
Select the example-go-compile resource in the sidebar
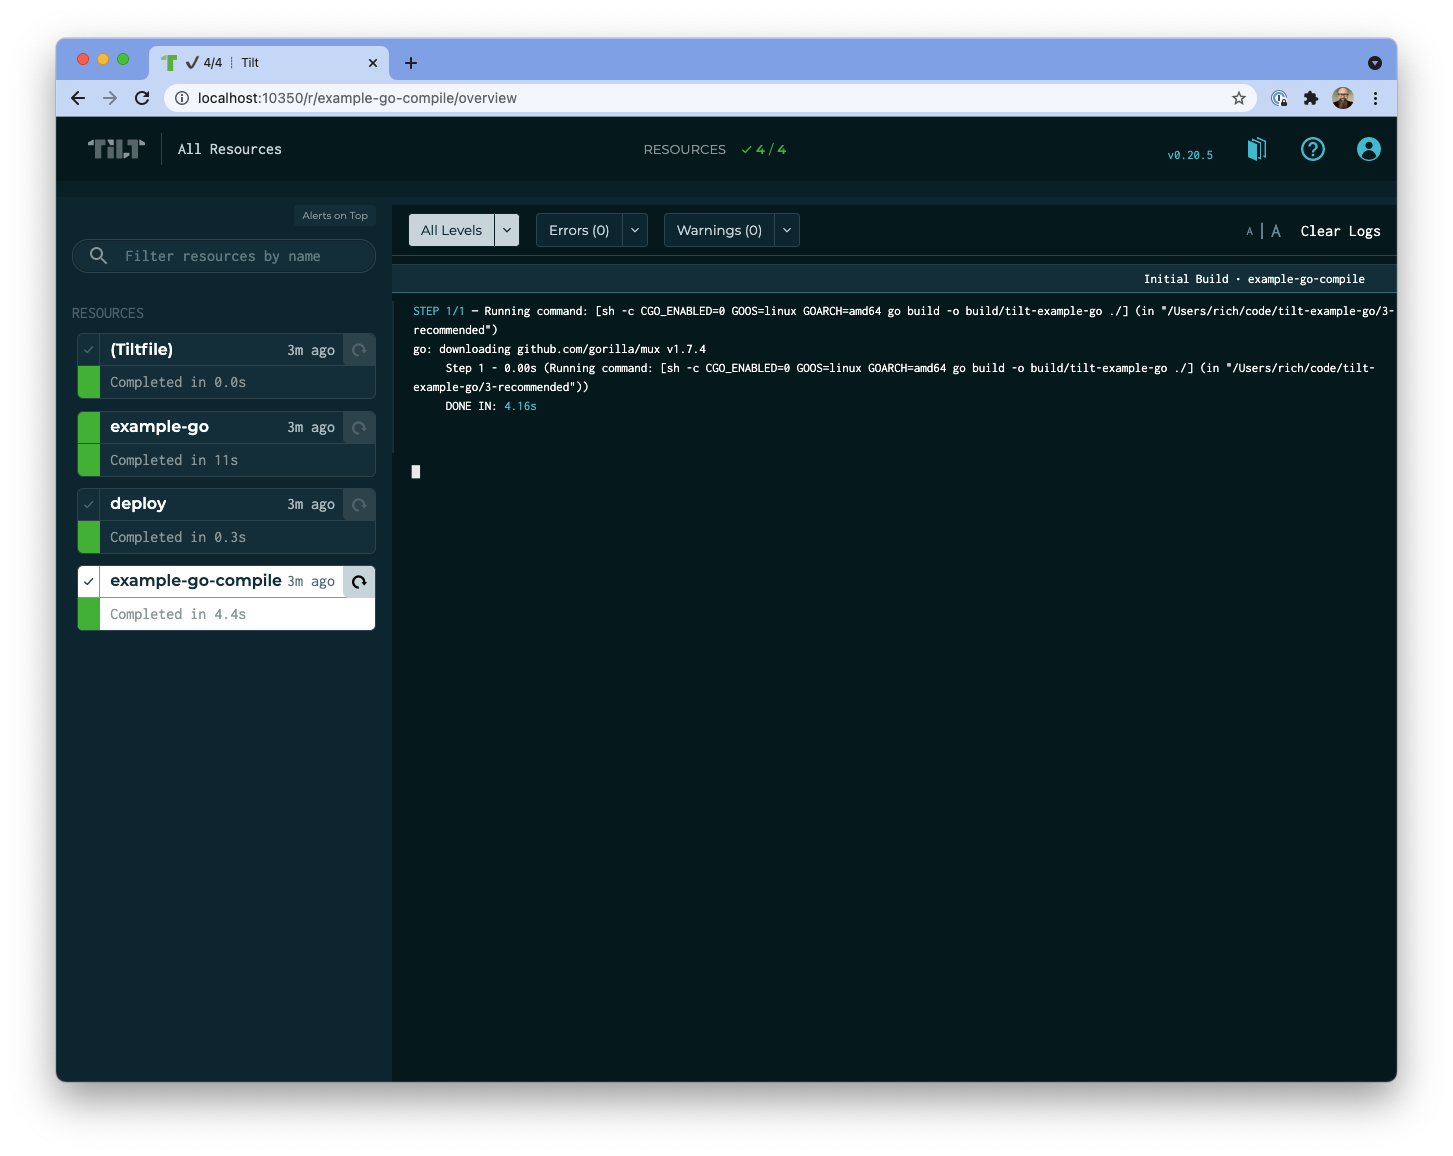pyautogui.click(x=195, y=581)
